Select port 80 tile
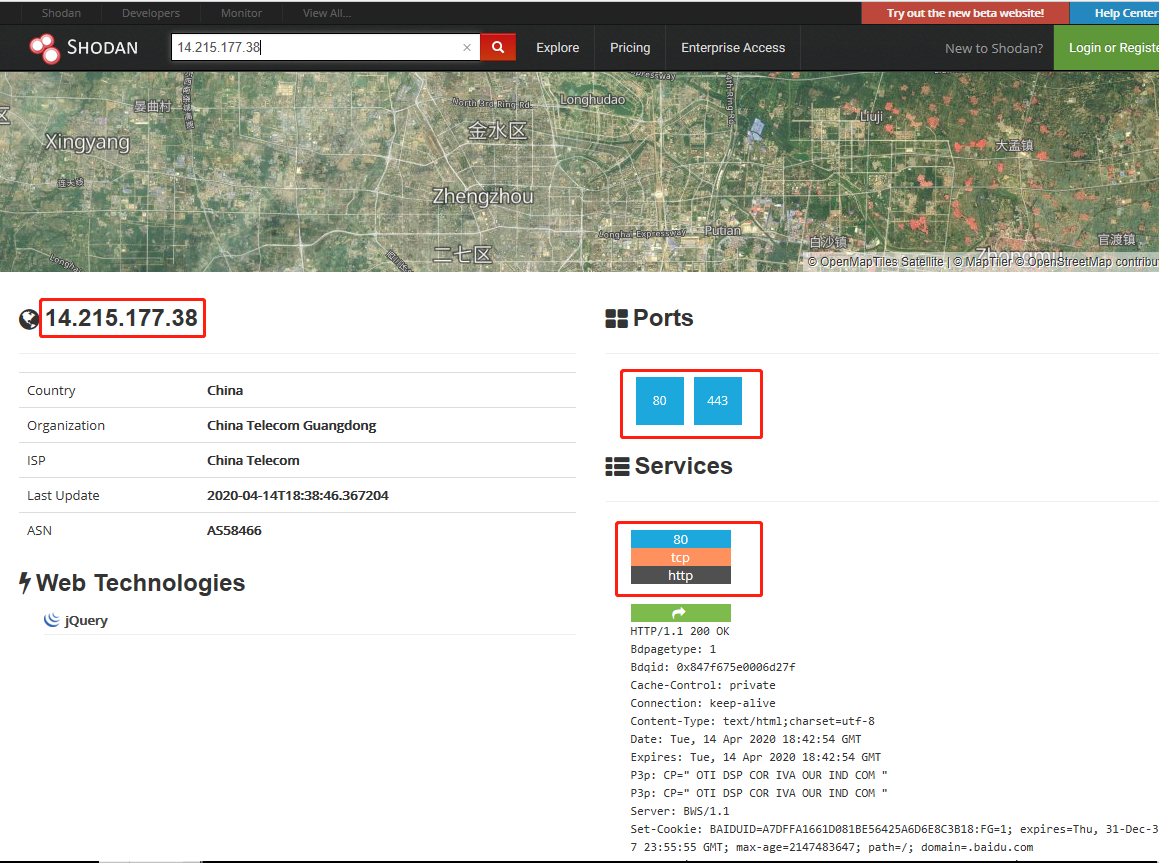This screenshot has width=1159, height=863. 659,400
